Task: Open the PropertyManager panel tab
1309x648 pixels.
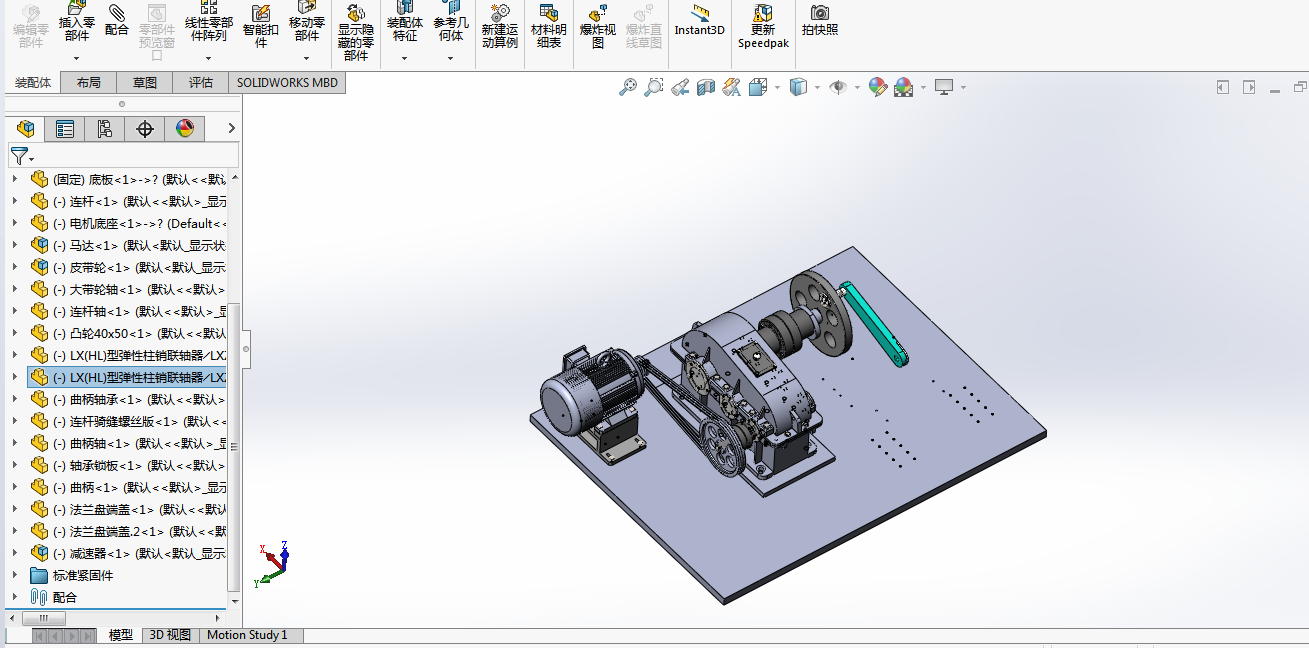Action: coord(65,128)
